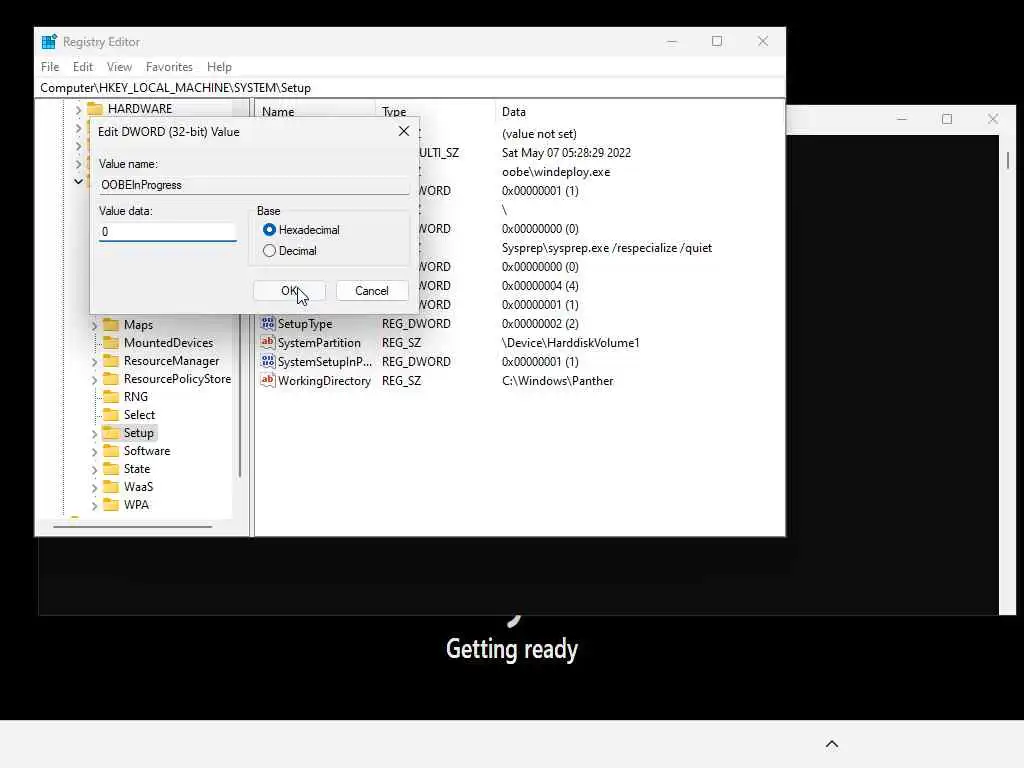1024x768 pixels.
Task: Expand the WaaS tree node
Action: tap(94, 487)
